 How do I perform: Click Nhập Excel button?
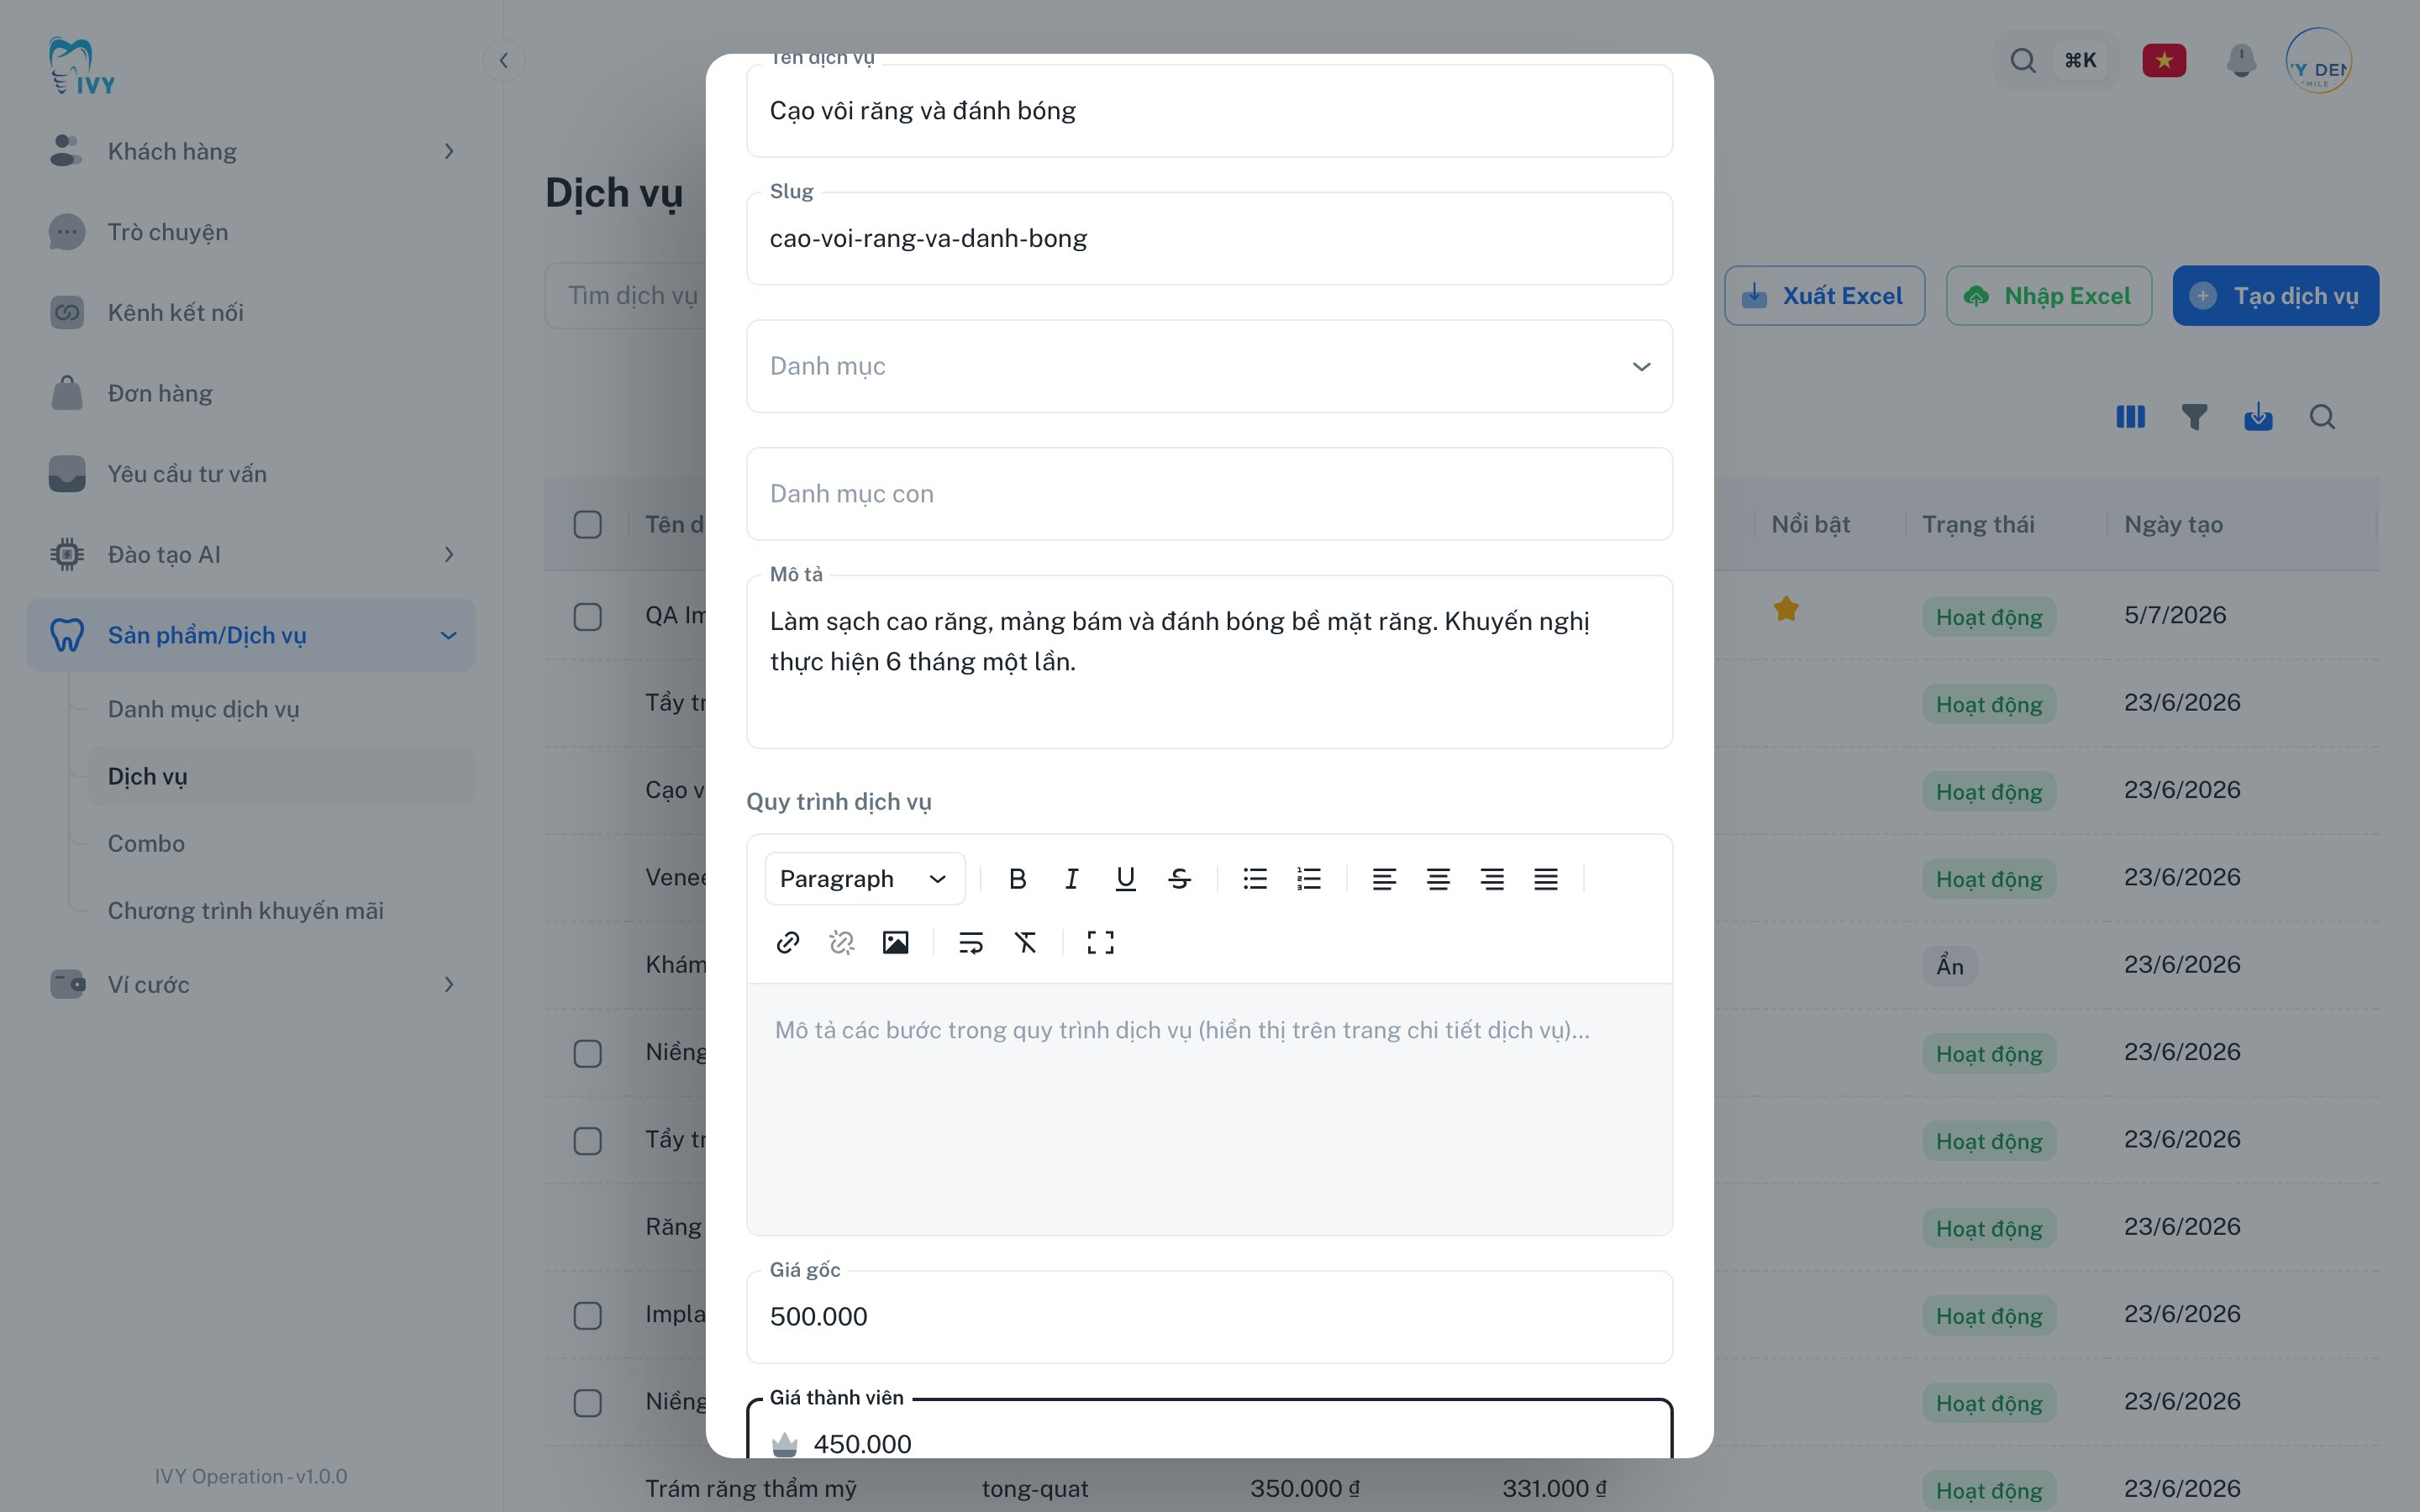(x=2048, y=296)
